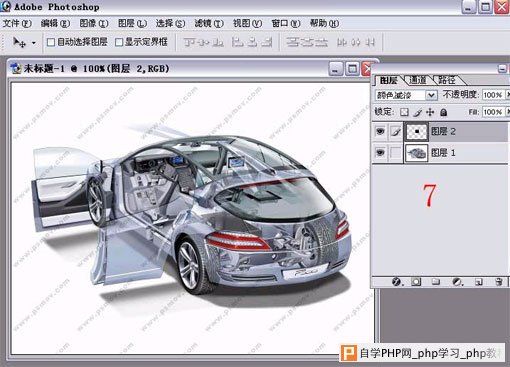Maximize the 未标题-1 document window
The width and height of the screenshot is (510, 367).
point(352,69)
